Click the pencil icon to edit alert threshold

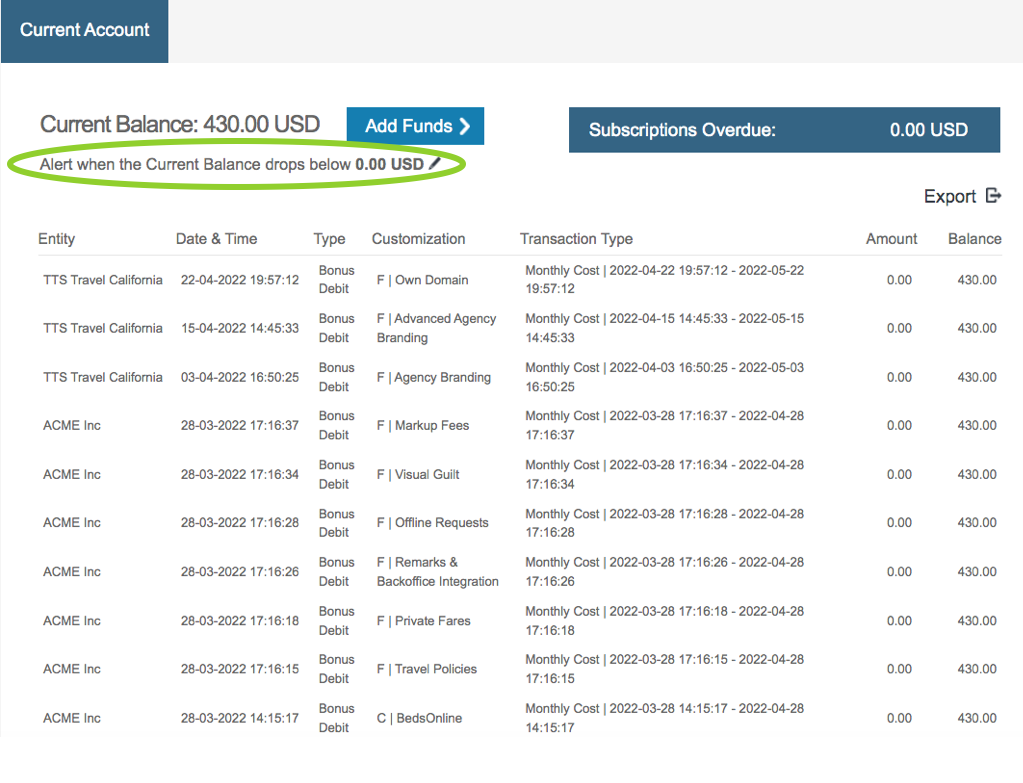435,164
